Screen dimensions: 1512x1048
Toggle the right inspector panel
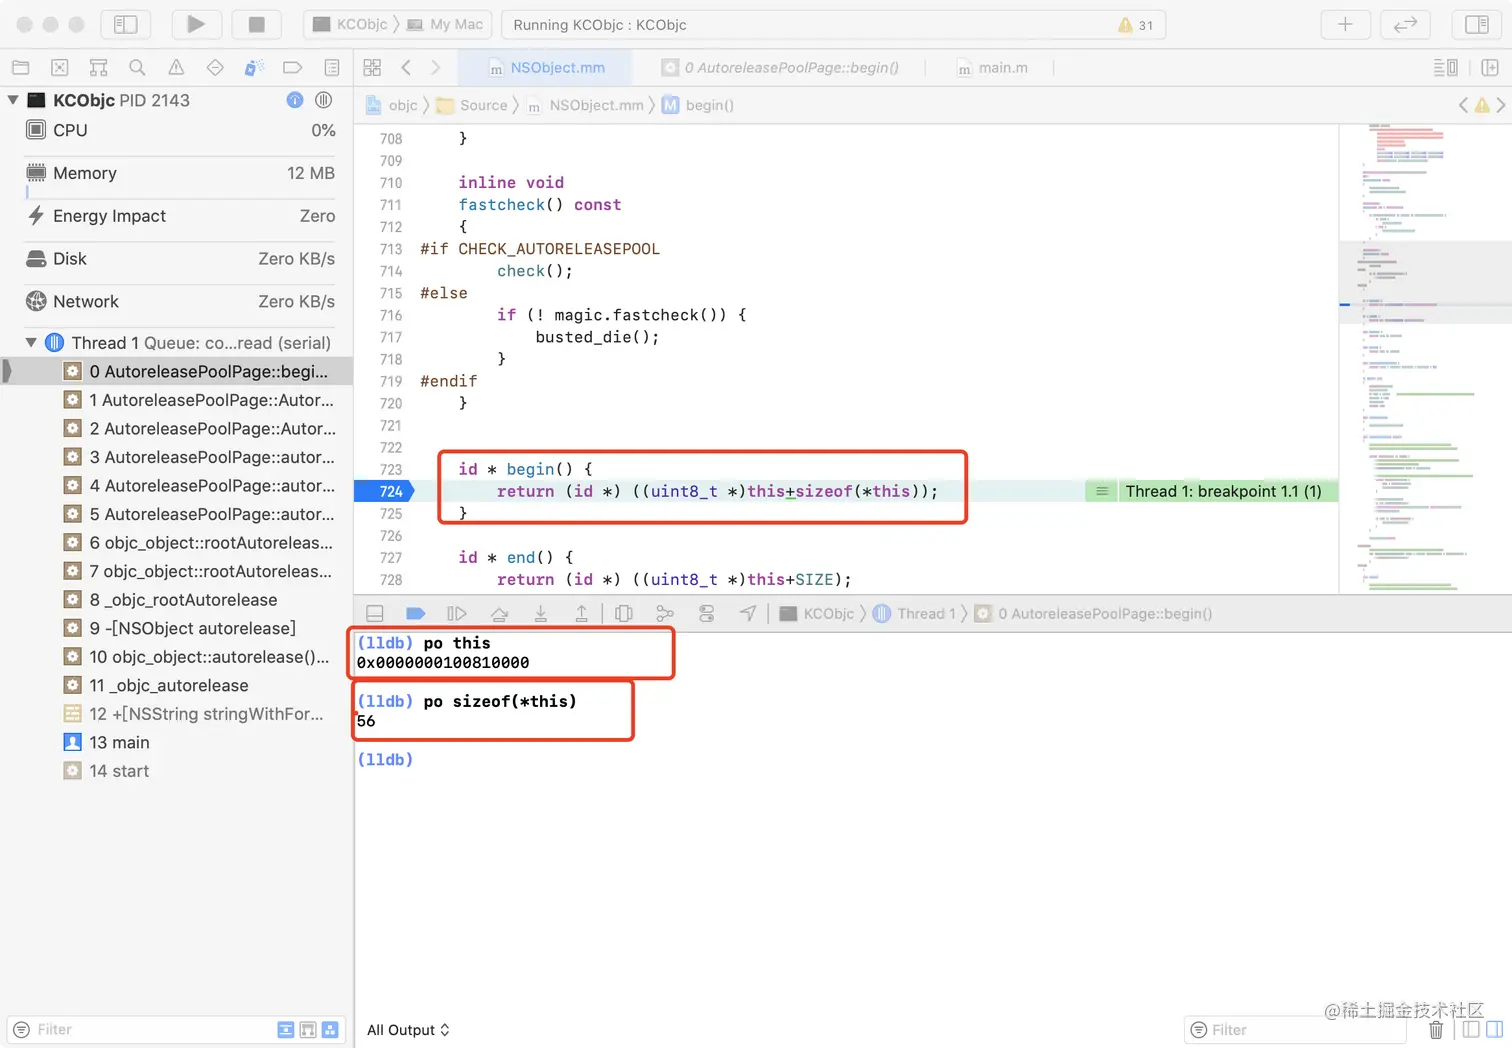(1477, 24)
